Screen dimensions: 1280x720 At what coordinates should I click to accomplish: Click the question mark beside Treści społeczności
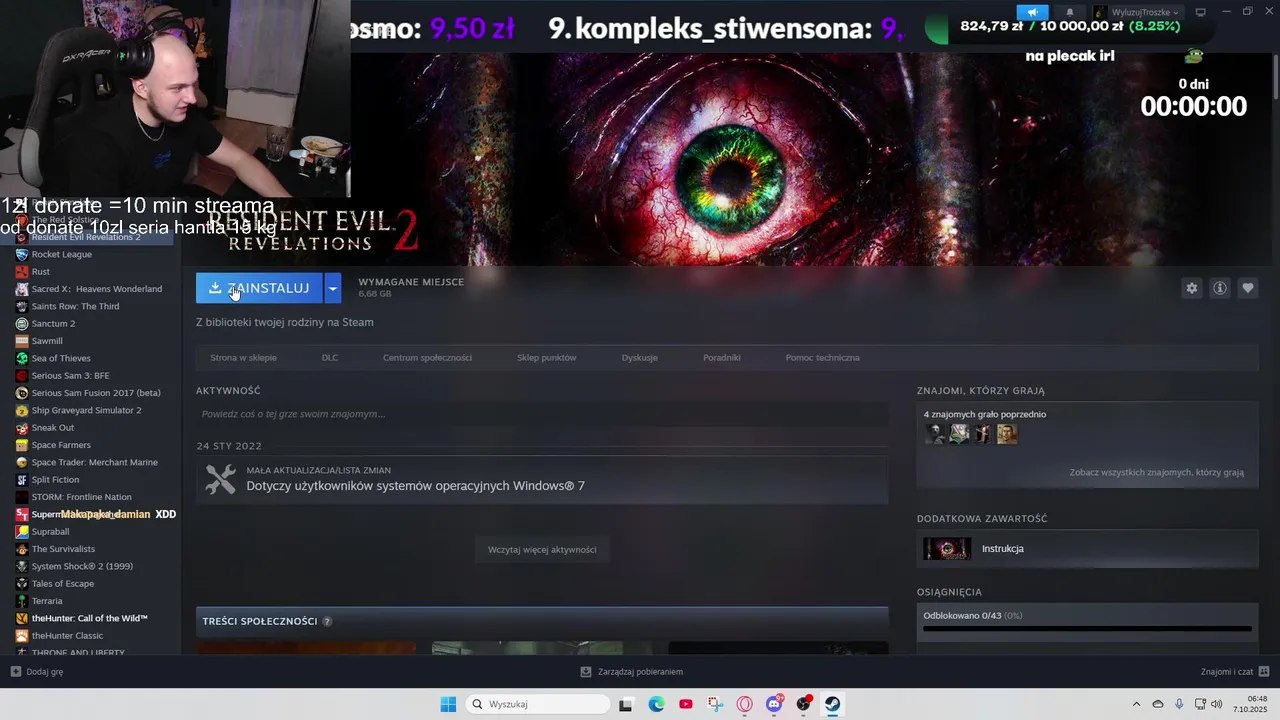pos(327,621)
